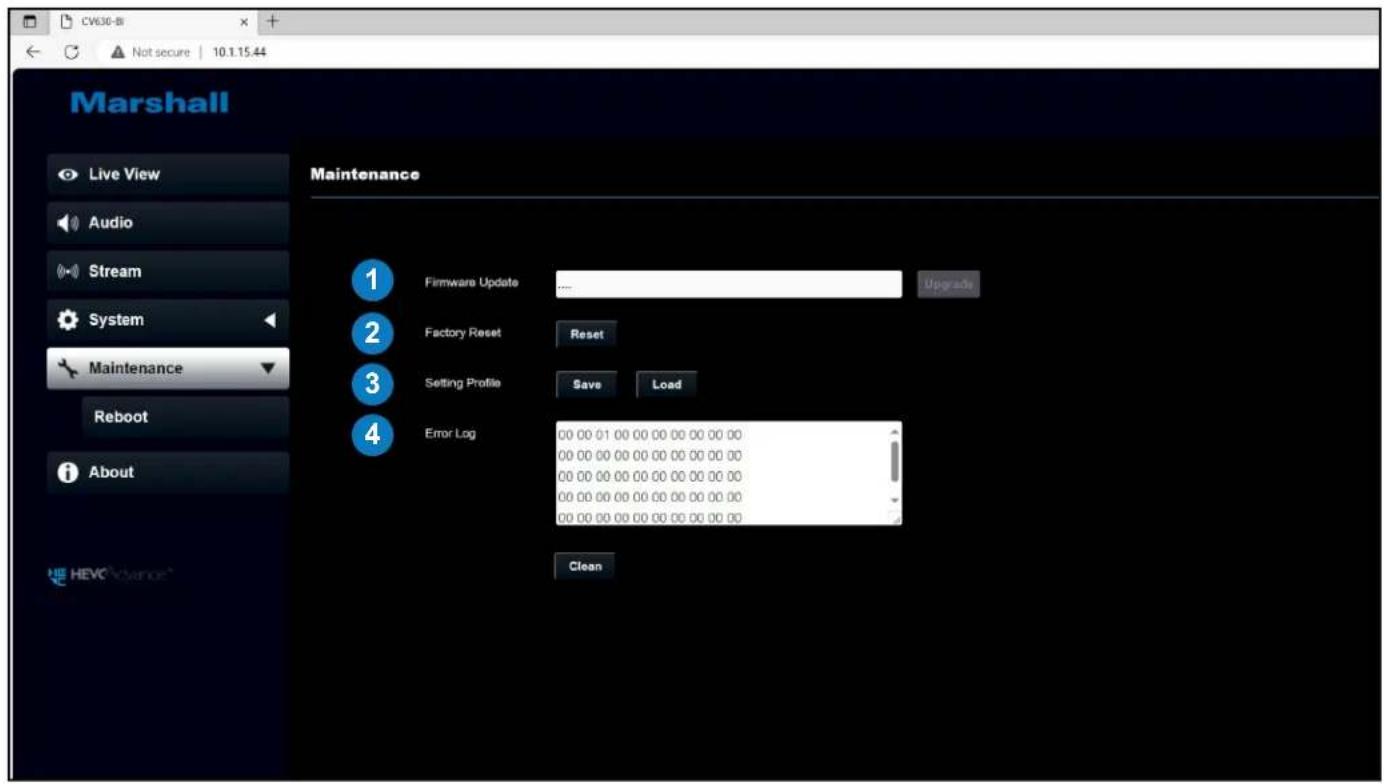Viewport: 1384px width, 784px height.
Task: Click the Error Log scroll down arrow
Action: tap(894, 499)
